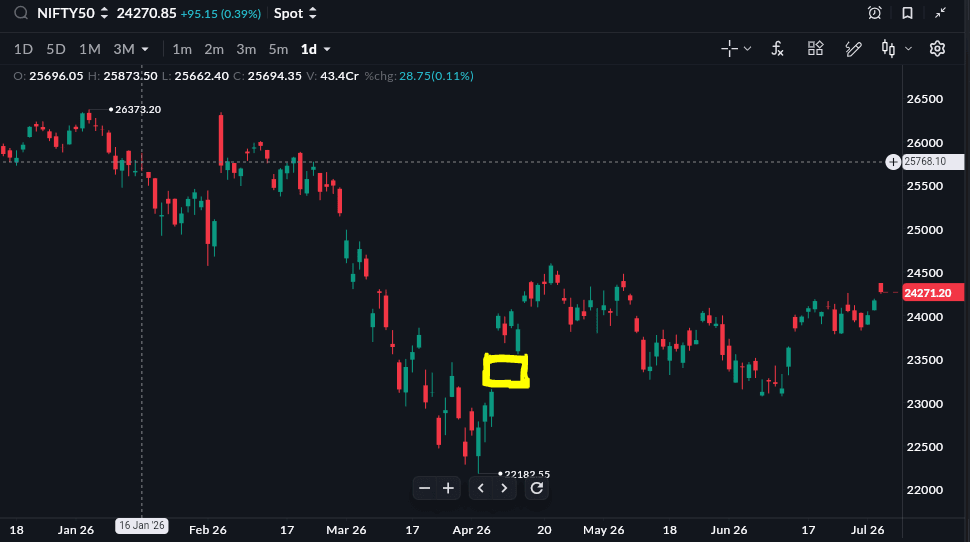Expand the chart type options arrow
Viewport: 970px width, 542px height.
(x=908, y=48)
